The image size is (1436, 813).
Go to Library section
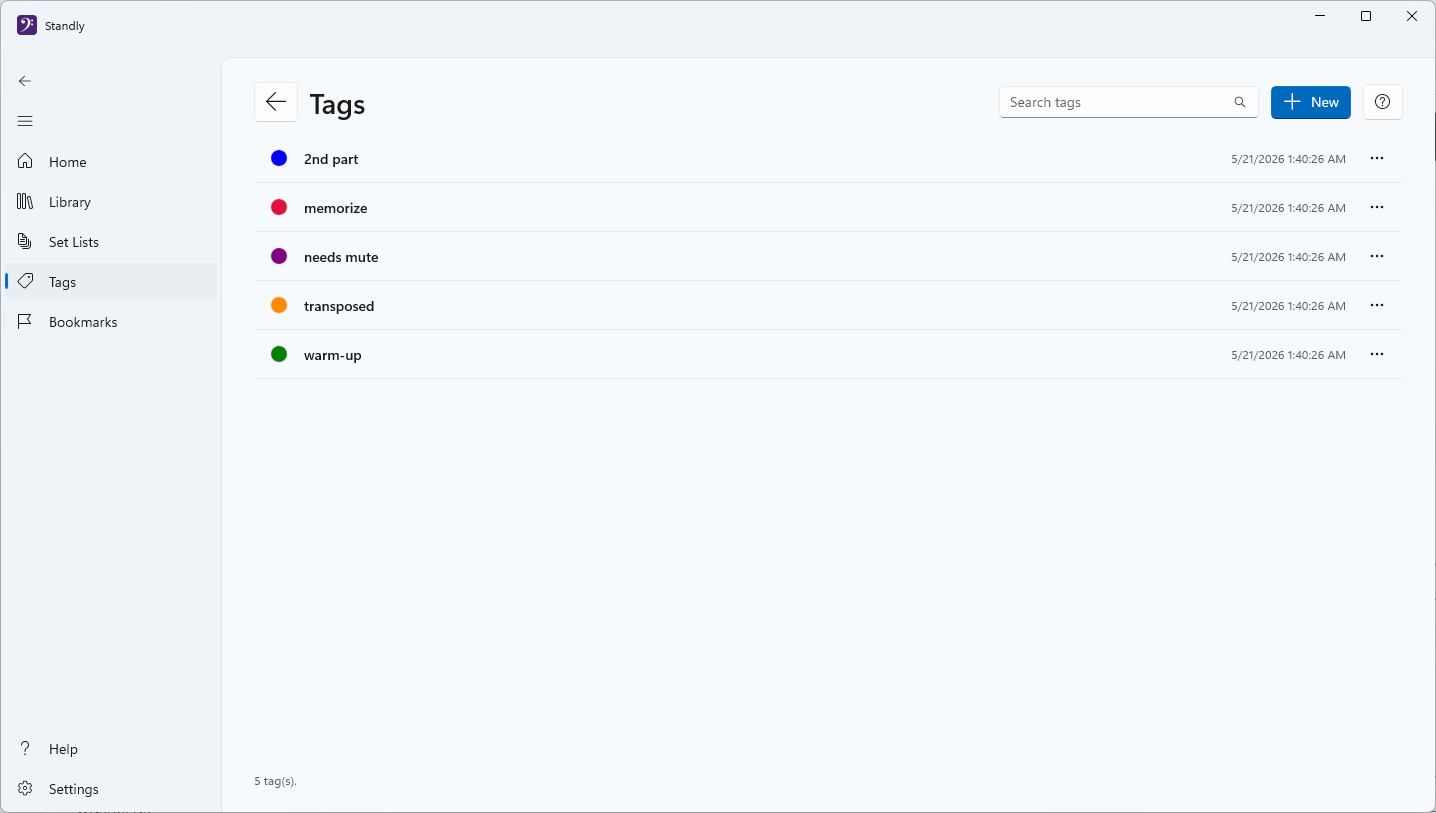point(111,202)
